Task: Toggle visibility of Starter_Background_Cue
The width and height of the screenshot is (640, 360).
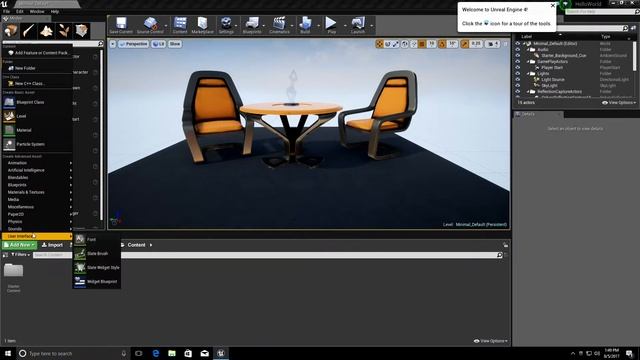Action: click(518, 56)
